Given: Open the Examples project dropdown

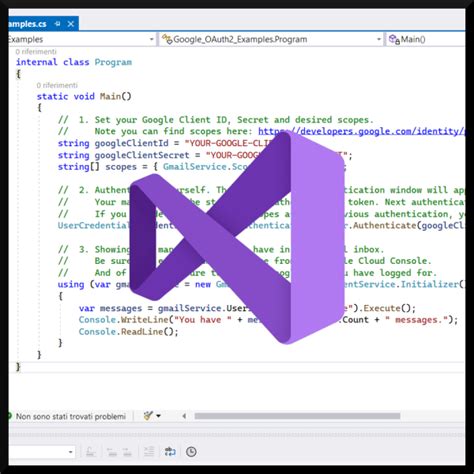Looking at the screenshot, I should tap(151, 39).
